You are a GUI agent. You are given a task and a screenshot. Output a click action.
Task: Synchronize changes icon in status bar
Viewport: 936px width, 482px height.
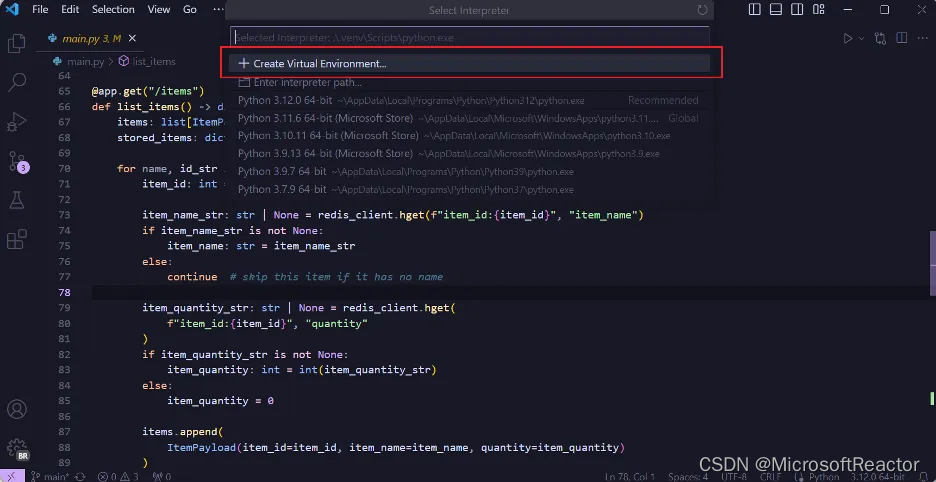[x=81, y=477]
